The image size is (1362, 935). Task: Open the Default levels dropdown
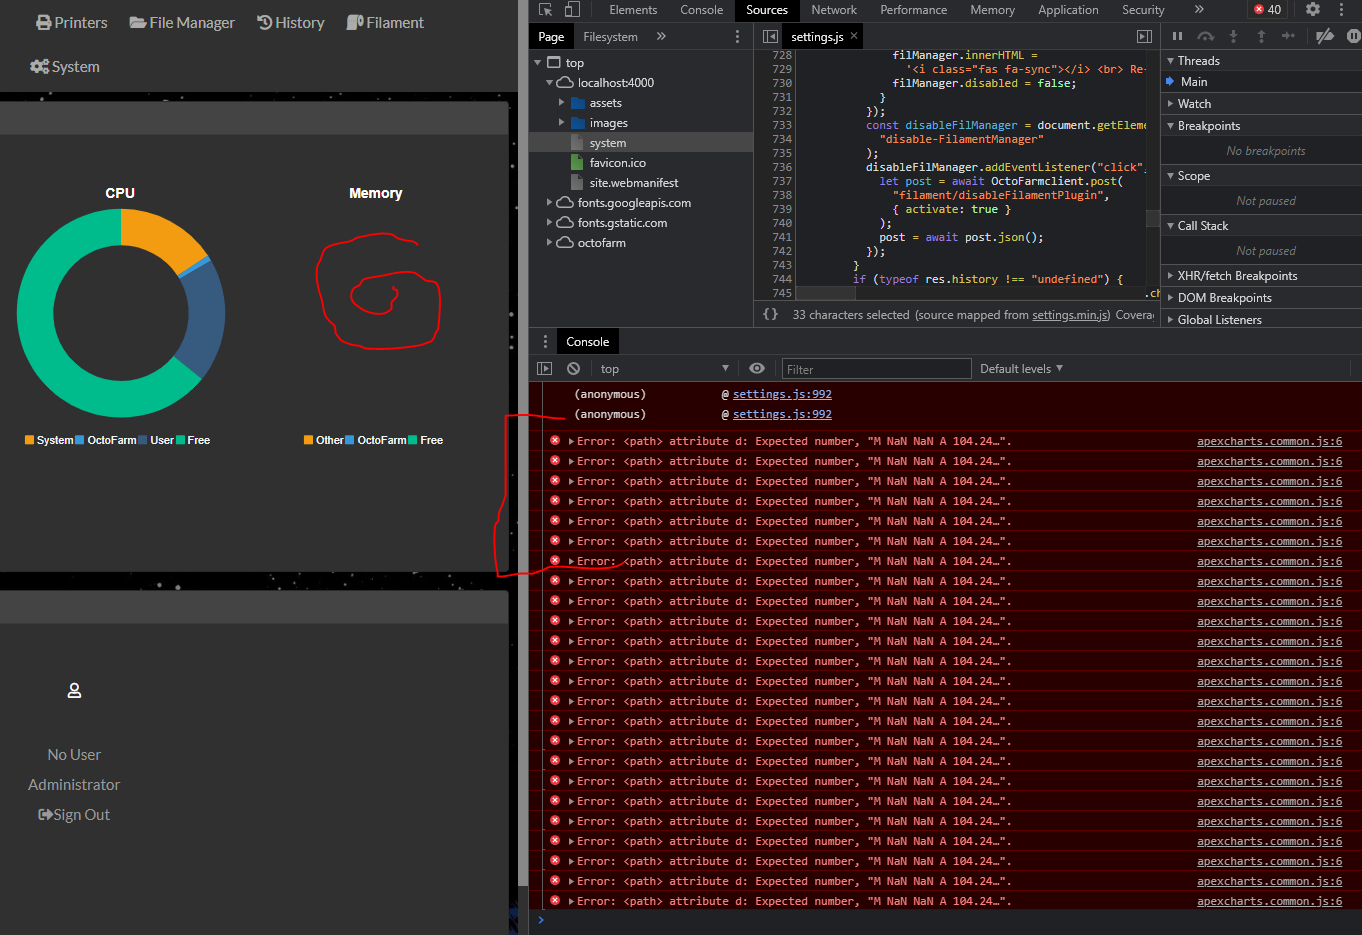tap(1019, 368)
